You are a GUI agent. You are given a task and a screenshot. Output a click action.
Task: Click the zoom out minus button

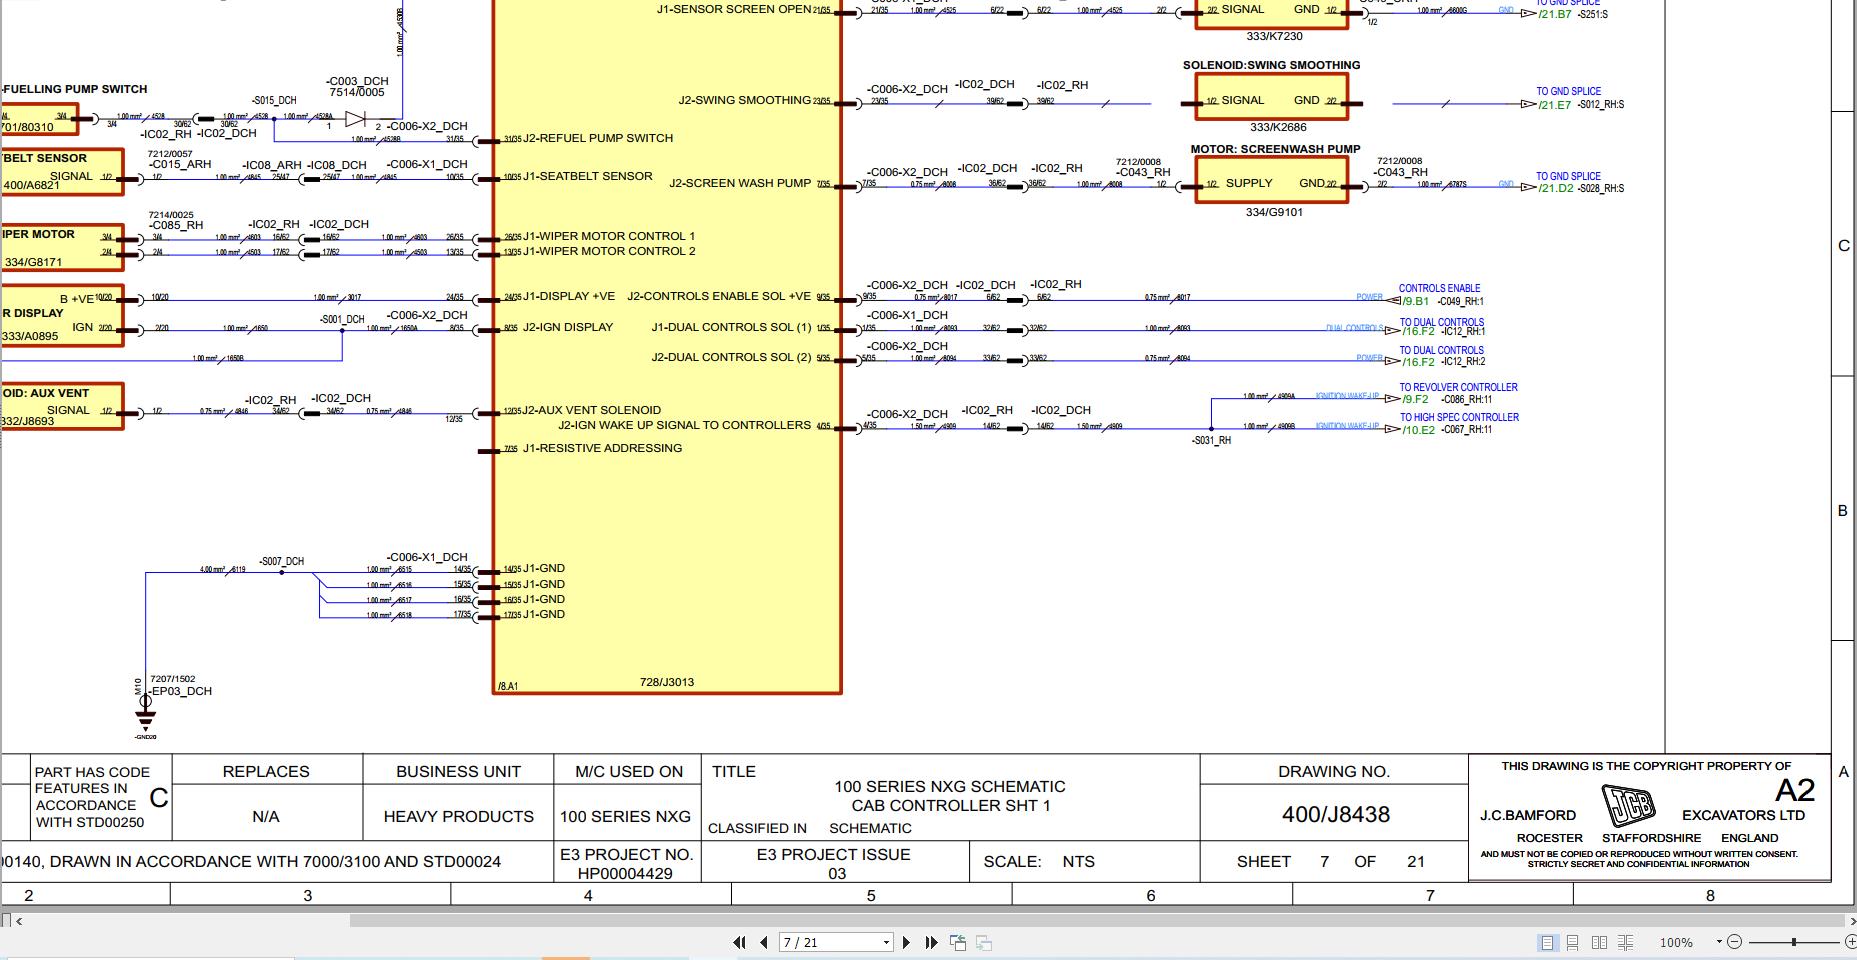[x=1735, y=942]
